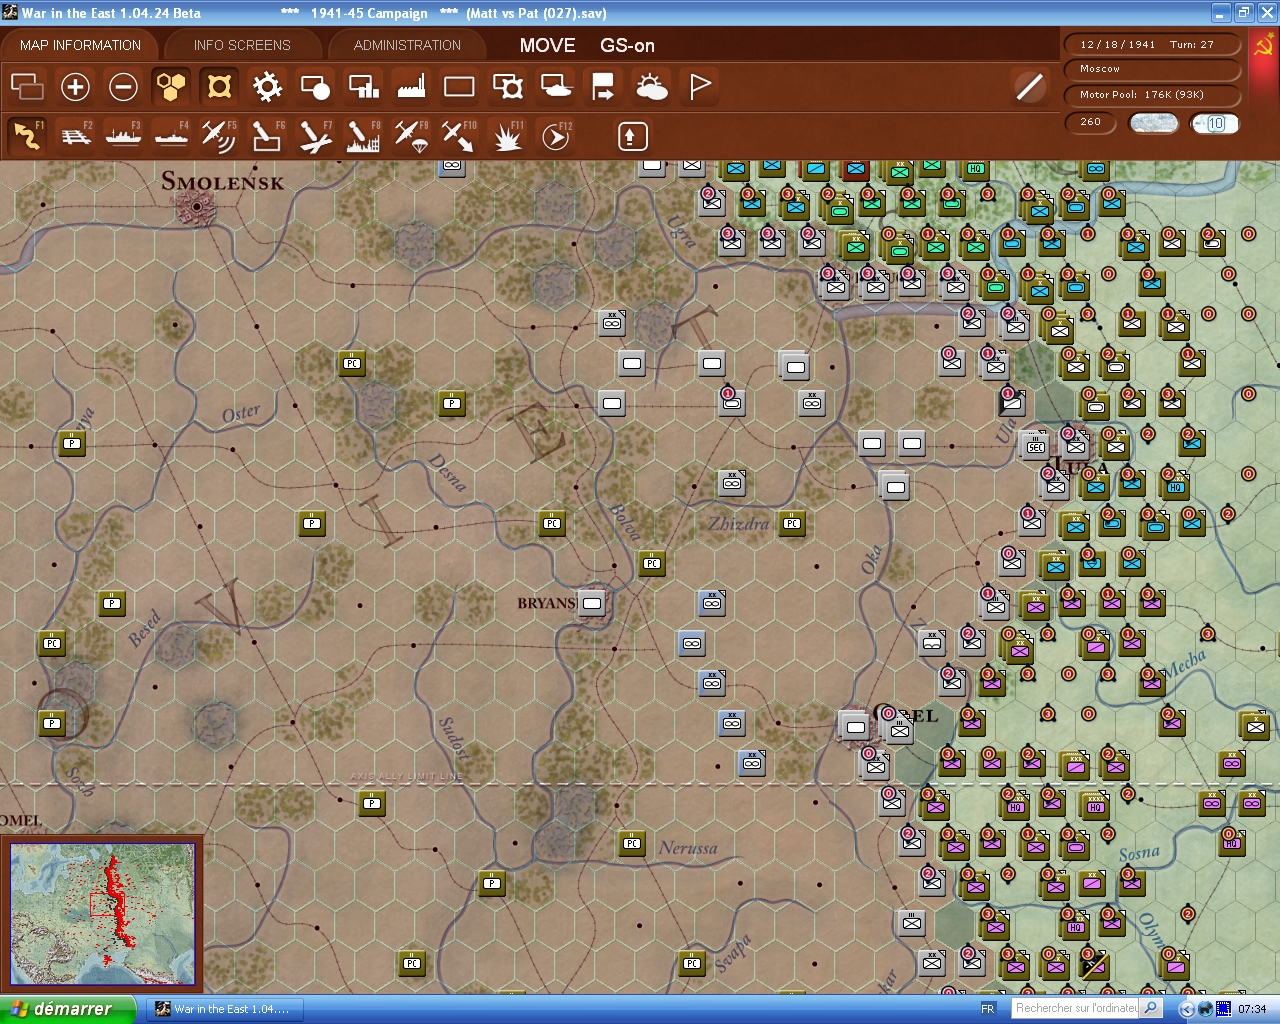Select the grey unit beside BRYANS label
This screenshot has width=1280, height=1024.
pos(592,603)
